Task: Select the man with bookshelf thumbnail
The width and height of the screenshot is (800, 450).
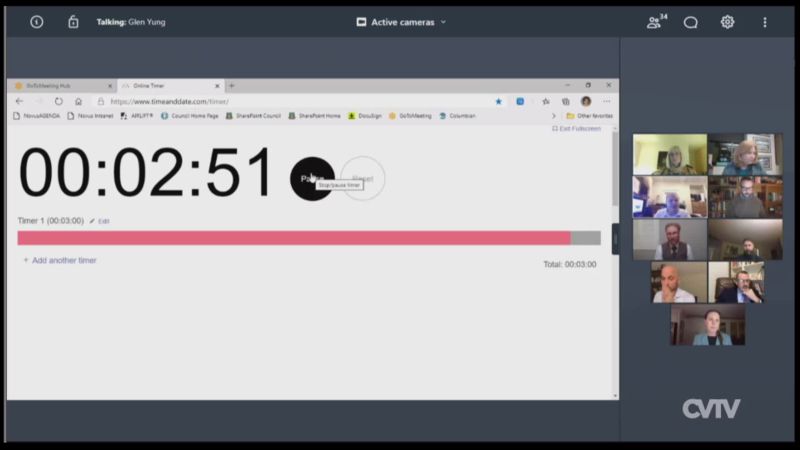Action: click(745, 197)
